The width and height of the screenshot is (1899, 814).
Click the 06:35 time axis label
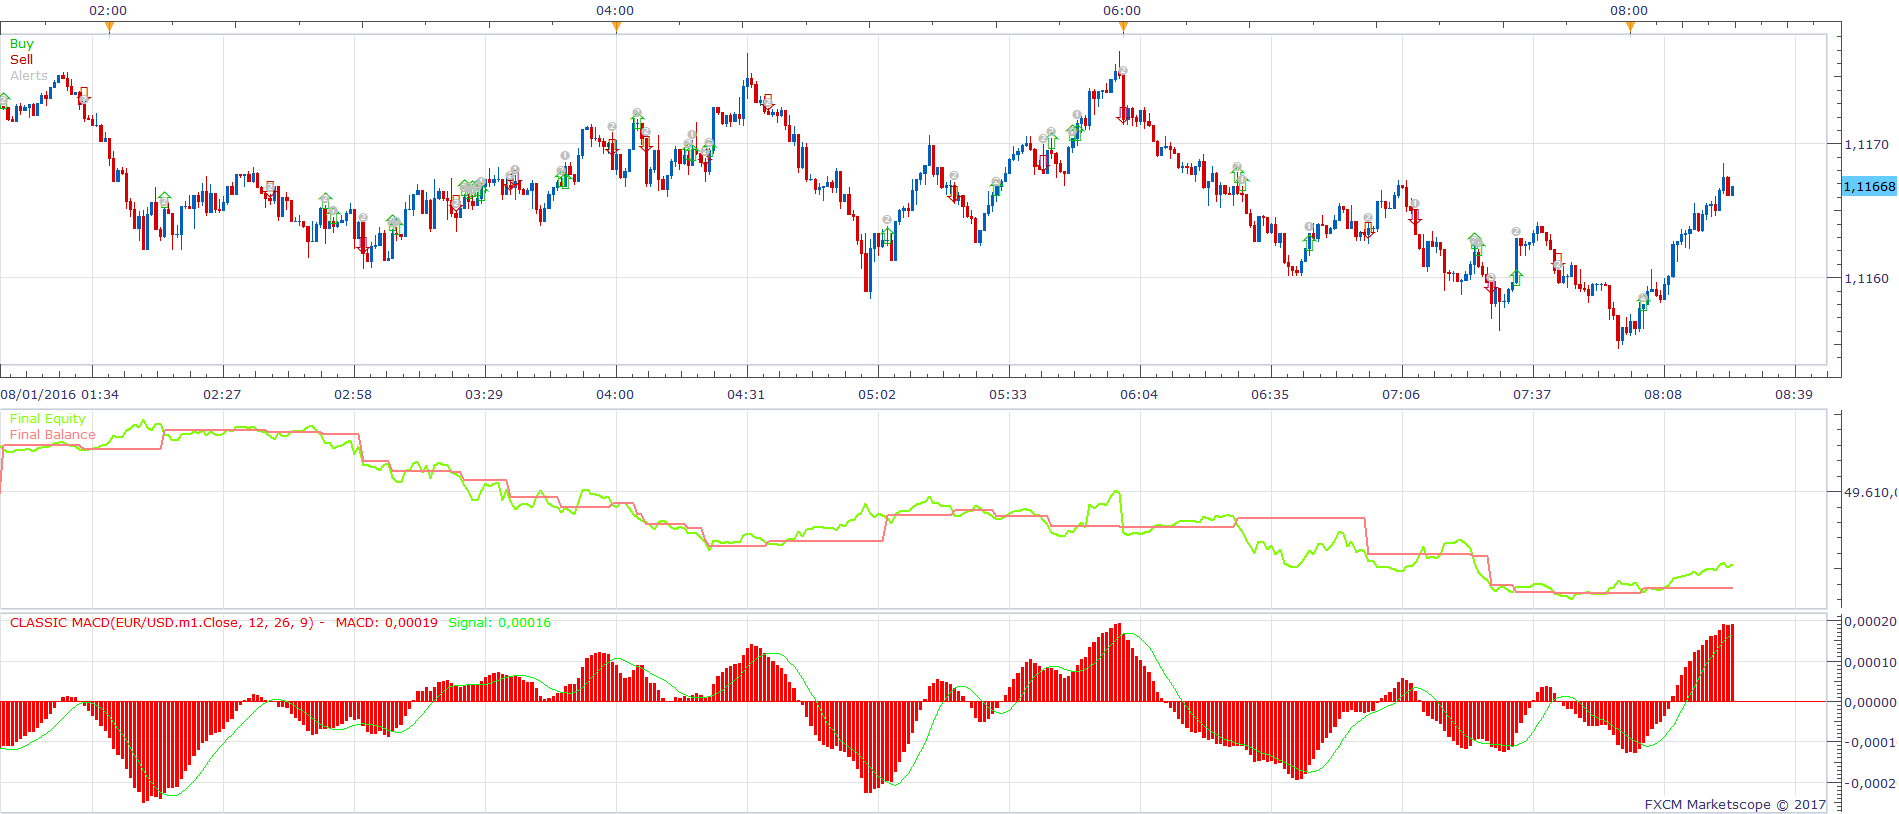[1270, 394]
